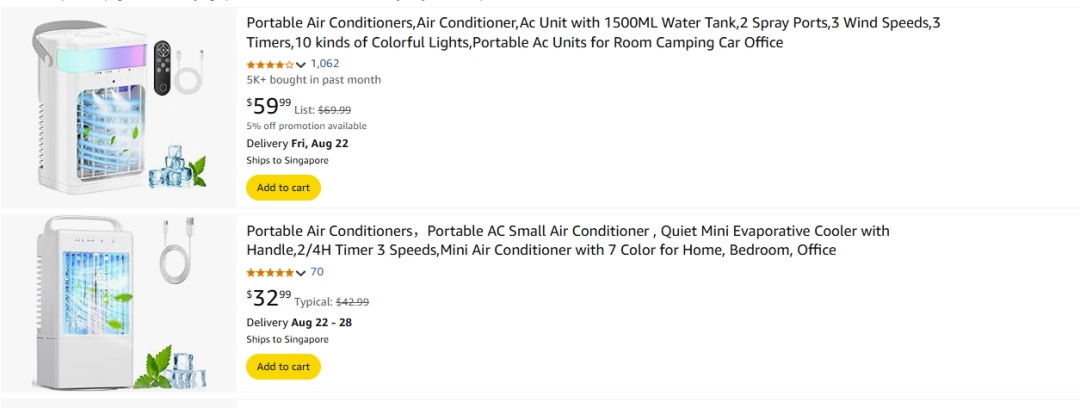Add the $32.99 mini cooler to cart
This screenshot has height=408, width=1080.
pyautogui.click(x=283, y=367)
